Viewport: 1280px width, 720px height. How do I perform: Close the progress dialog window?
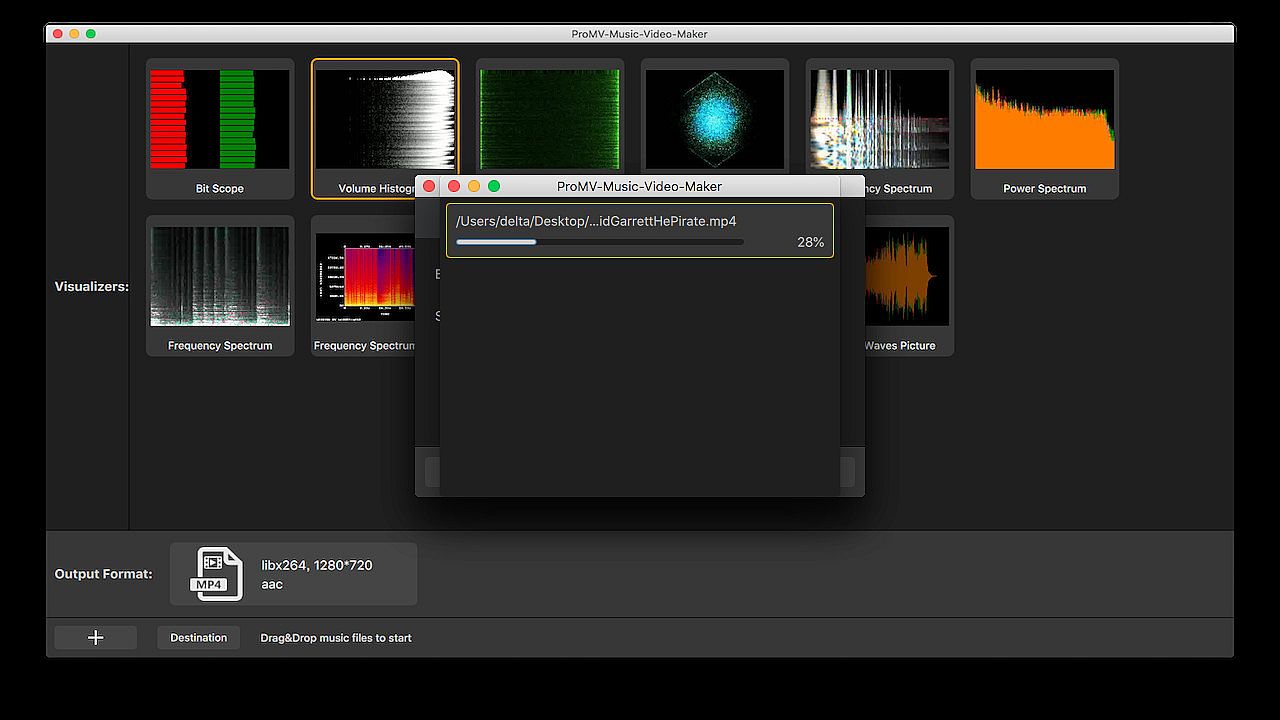click(x=454, y=186)
